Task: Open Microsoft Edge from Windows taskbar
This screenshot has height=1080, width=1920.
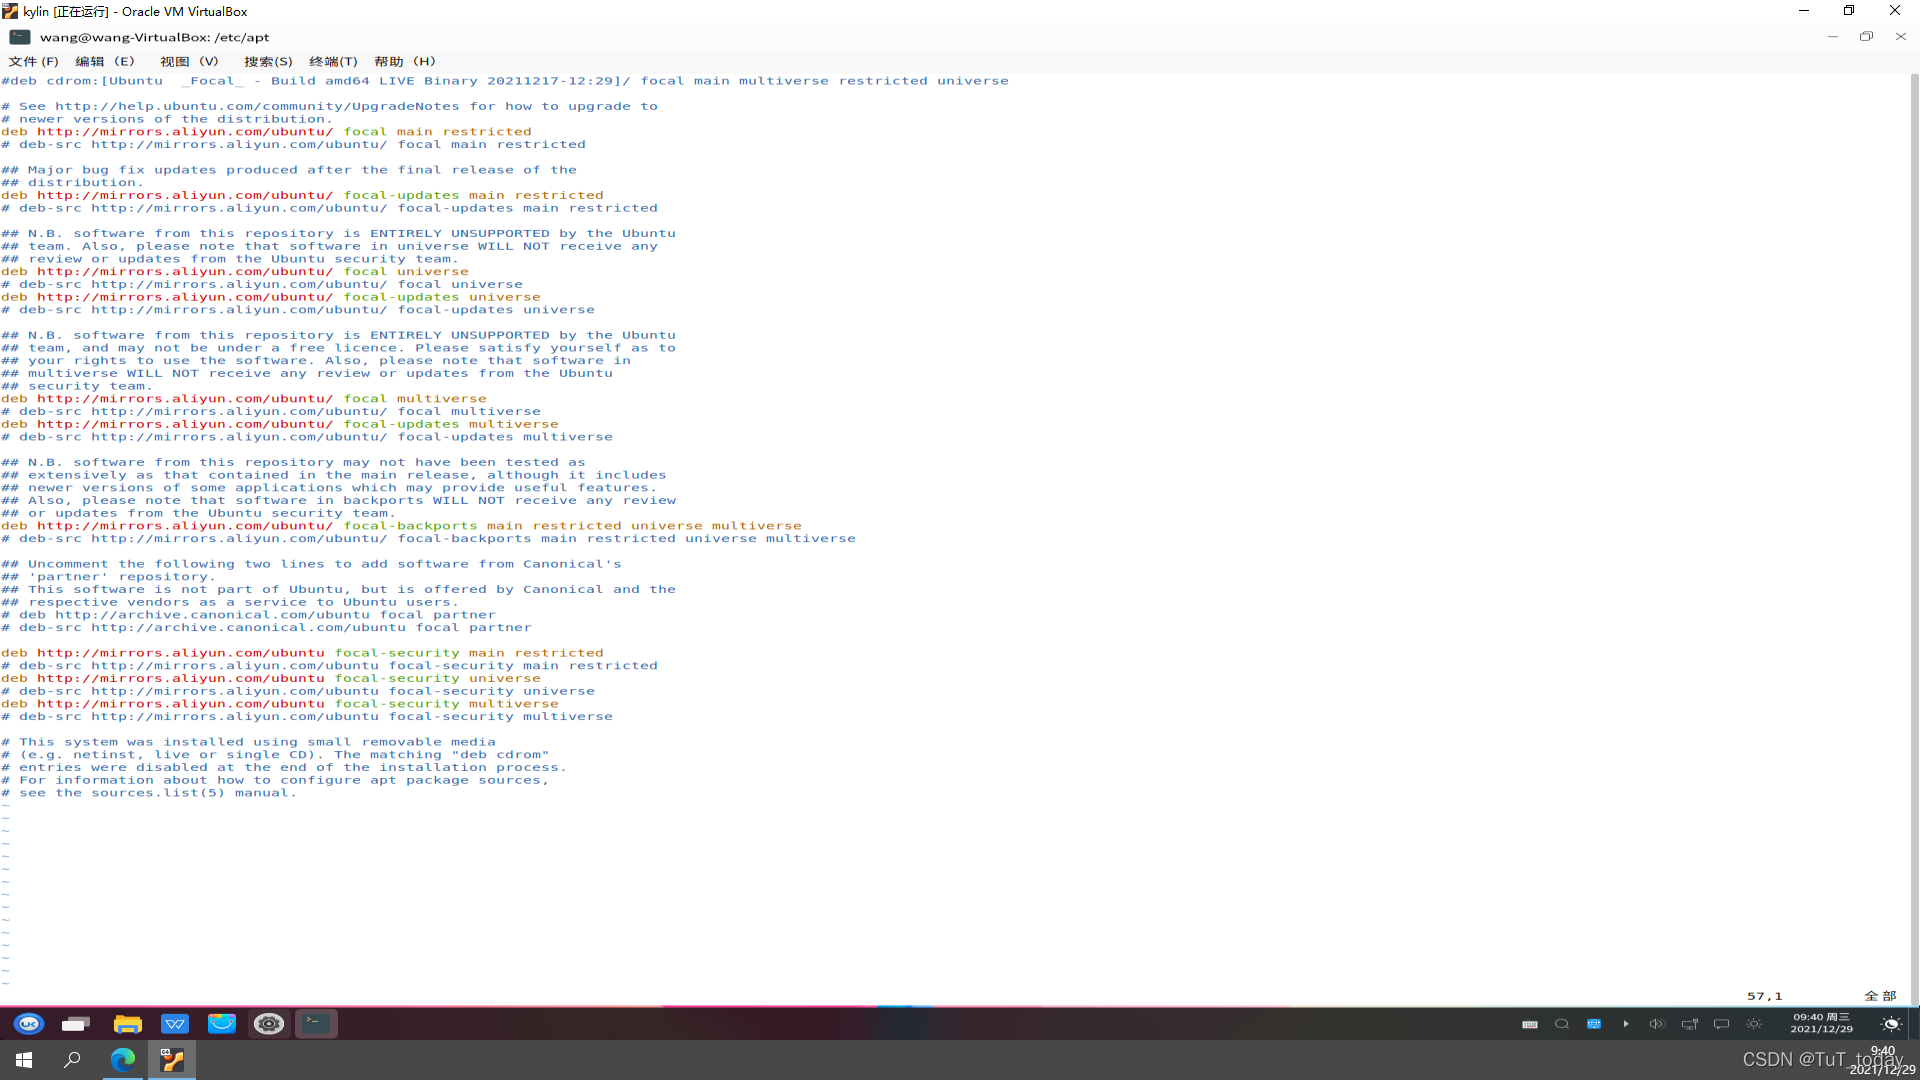Action: [x=123, y=1060]
